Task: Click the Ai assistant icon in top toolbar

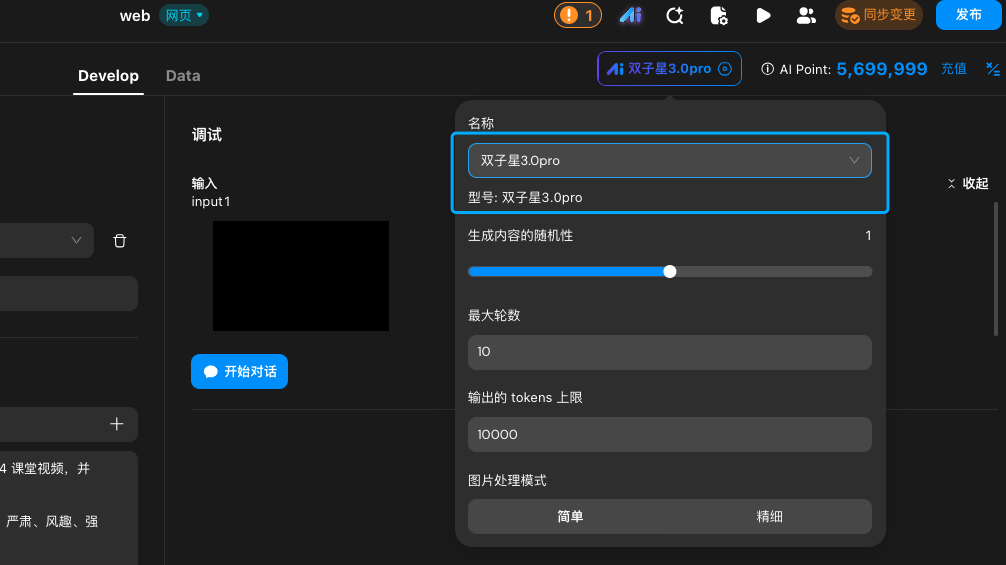Action: (x=630, y=15)
